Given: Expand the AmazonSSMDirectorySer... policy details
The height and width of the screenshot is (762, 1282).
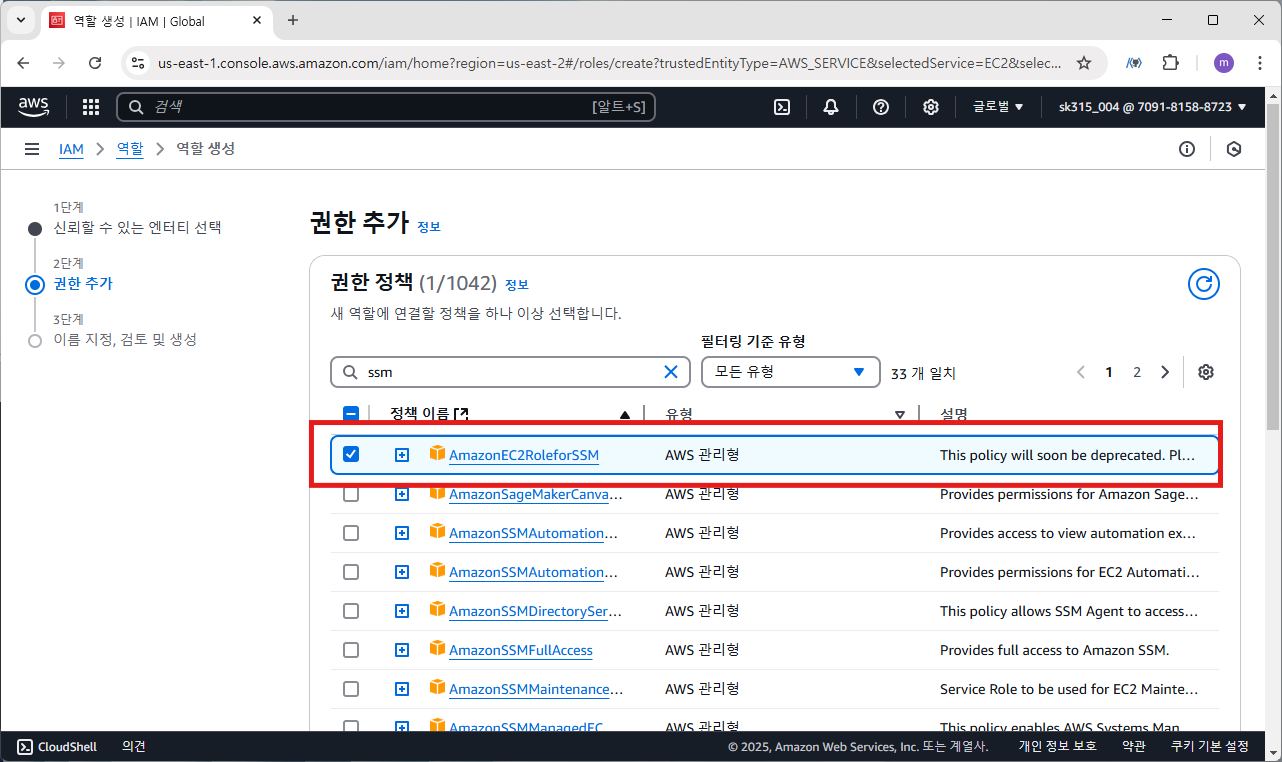Looking at the screenshot, I should point(402,611).
